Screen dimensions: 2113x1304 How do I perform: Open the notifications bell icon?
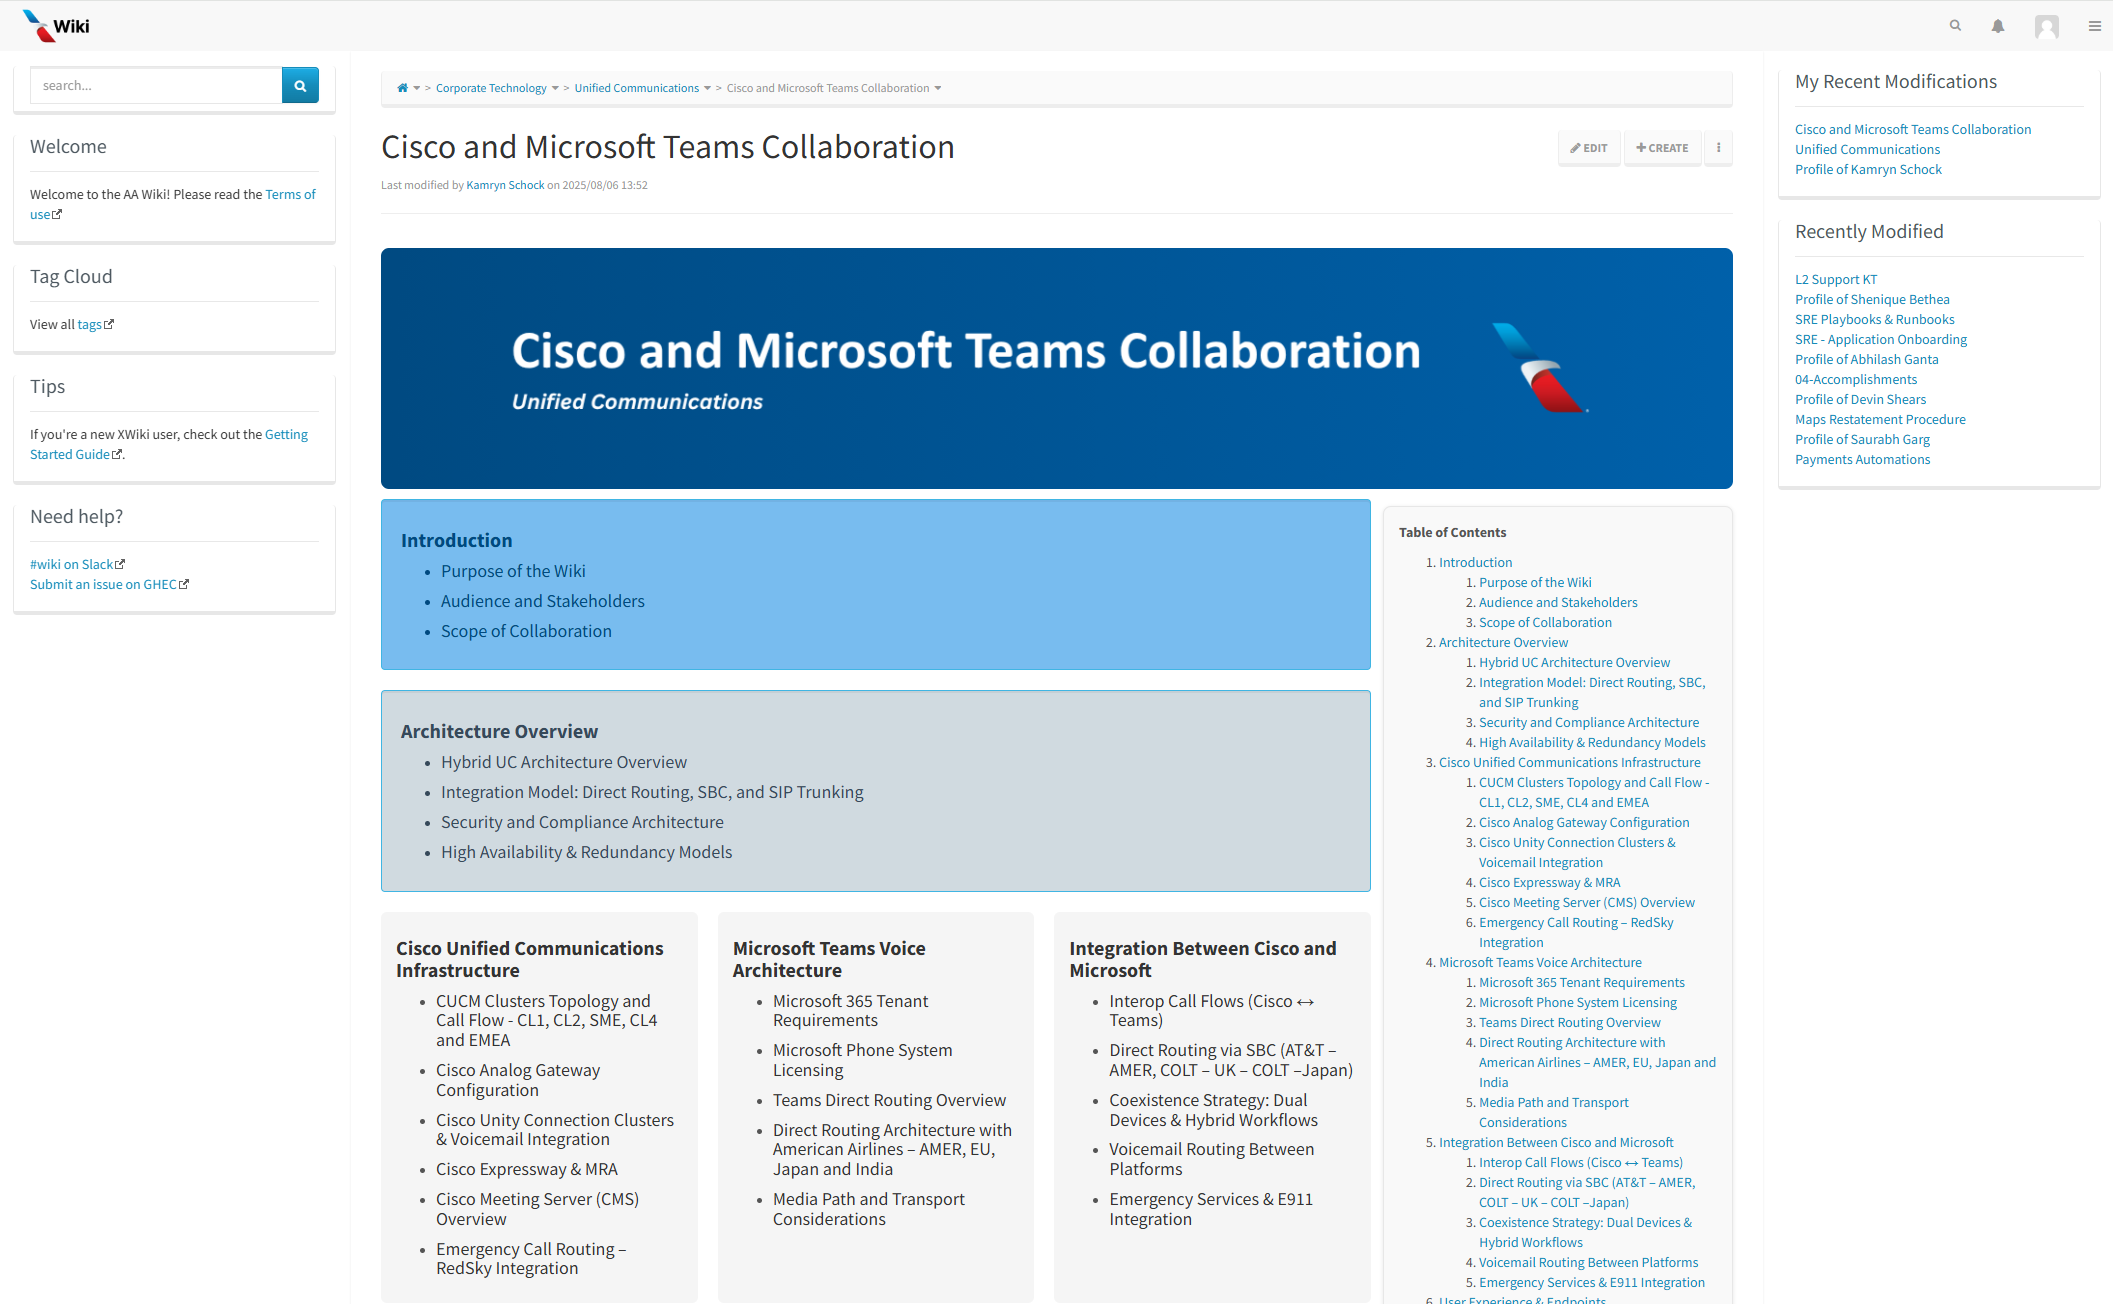coord(1998,25)
